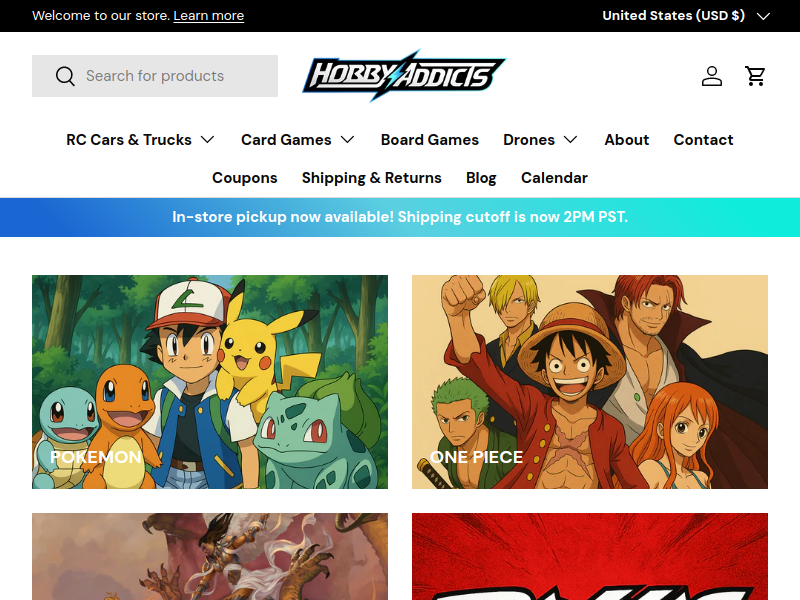Open the United States (USD $) country selector
Viewport: 800px width, 600px height.
pos(686,16)
